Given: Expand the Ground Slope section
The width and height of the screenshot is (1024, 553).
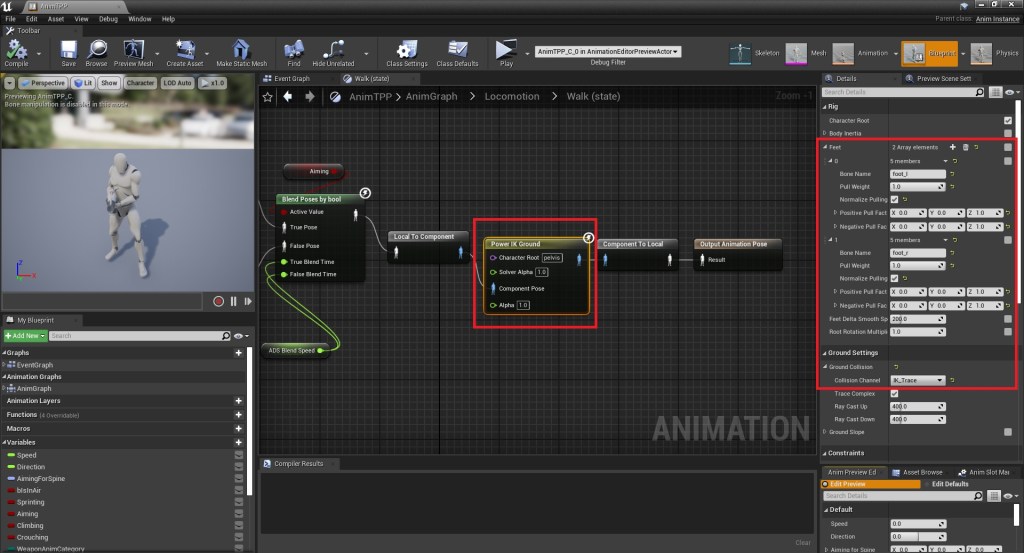Looking at the screenshot, I should 826,432.
